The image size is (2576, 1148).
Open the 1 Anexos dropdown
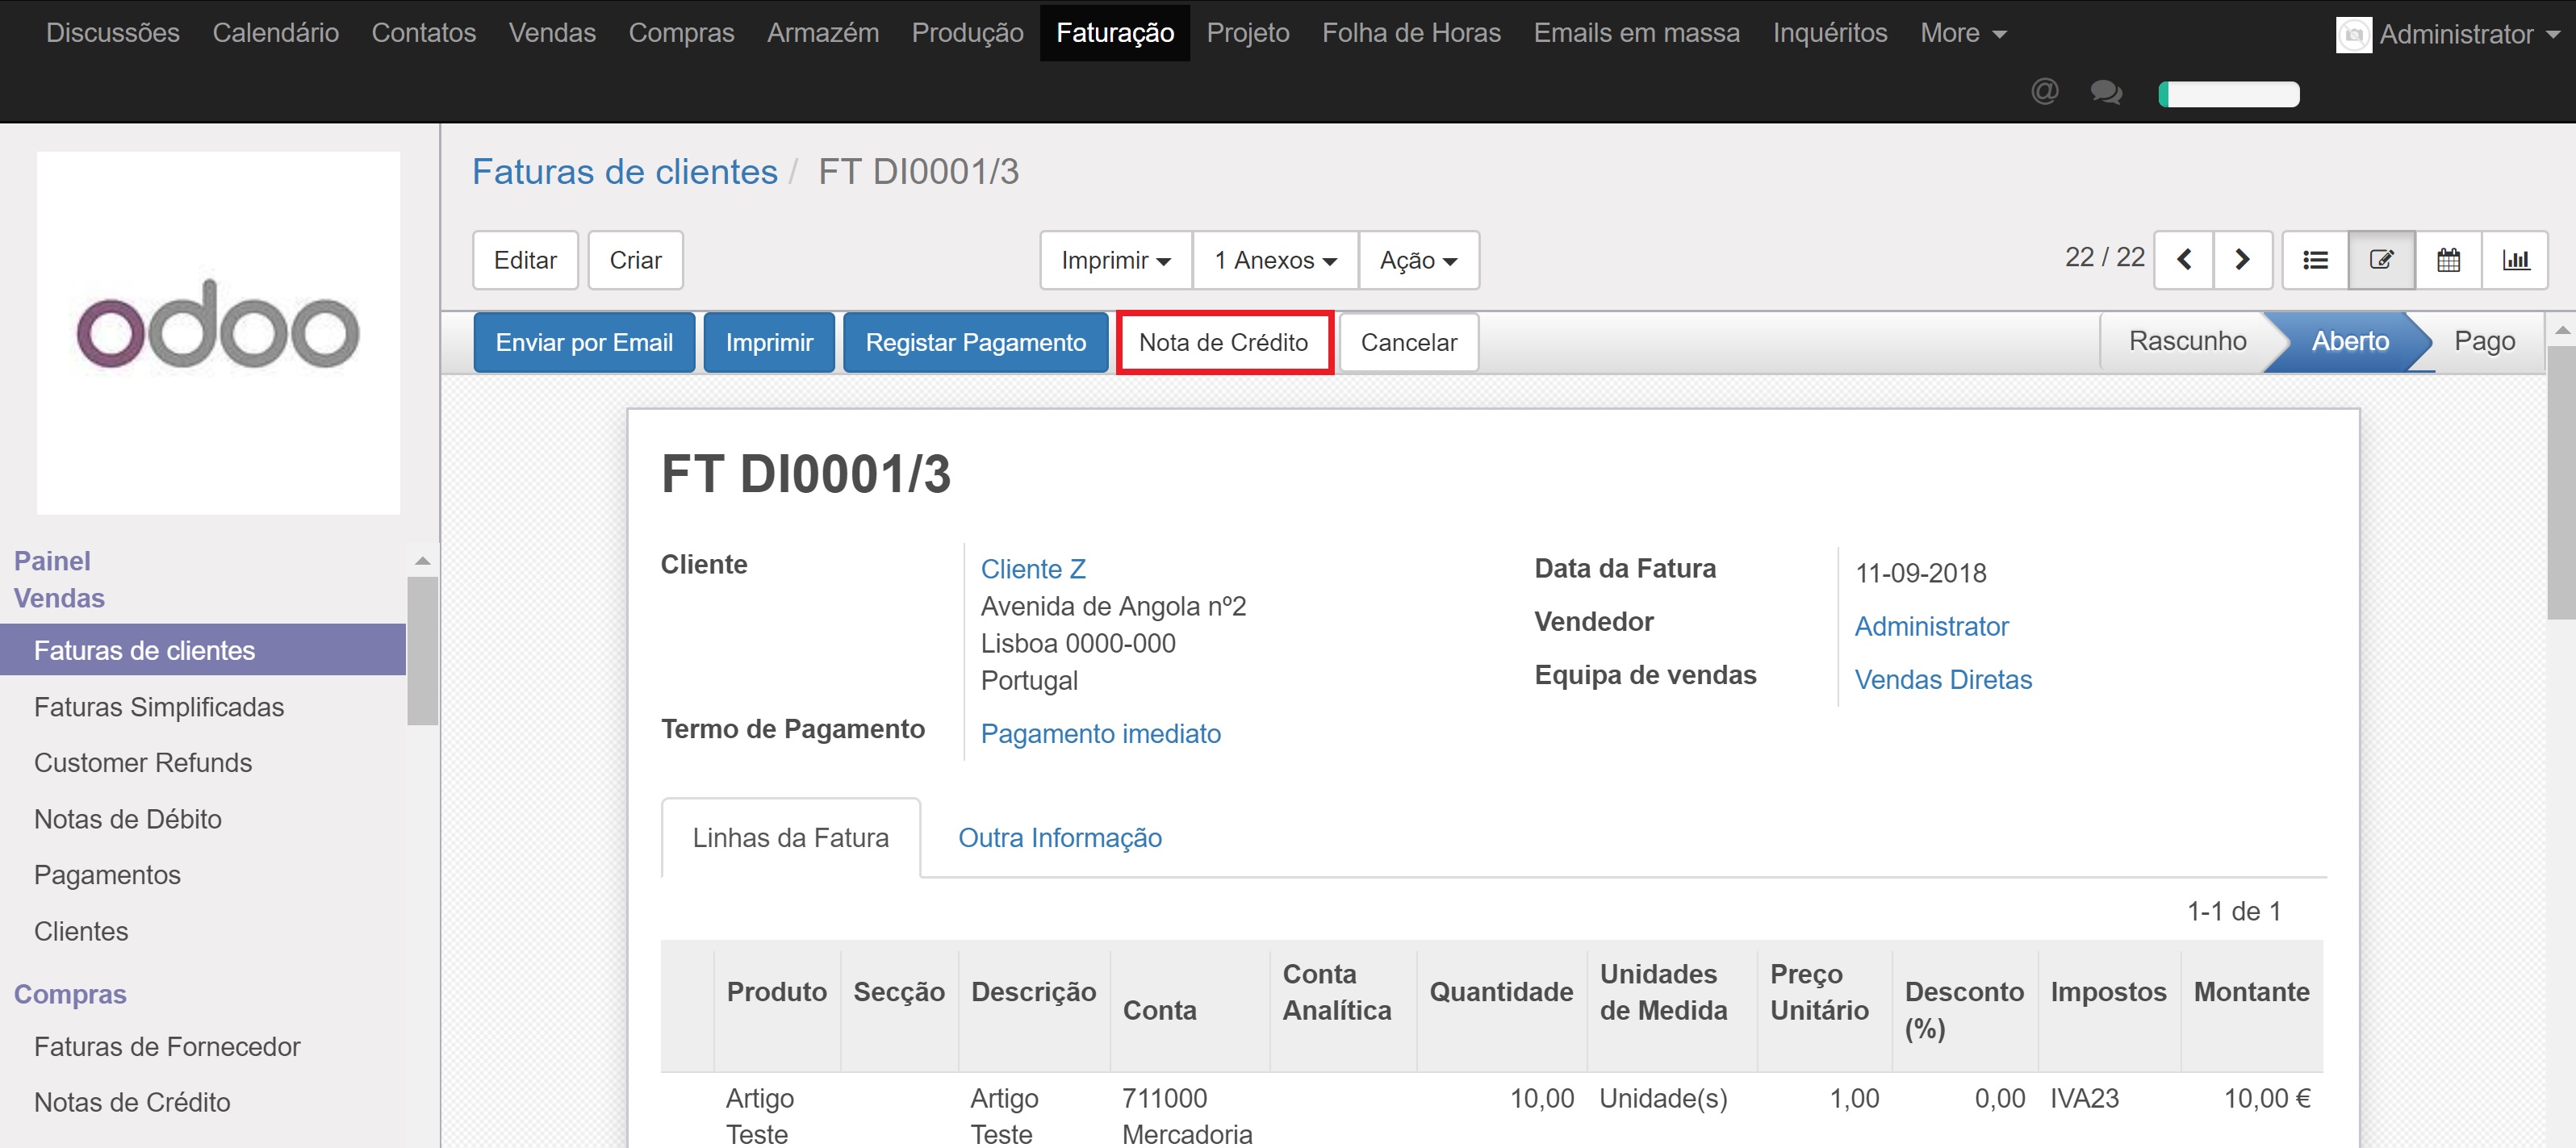pyautogui.click(x=1275, y=260)
